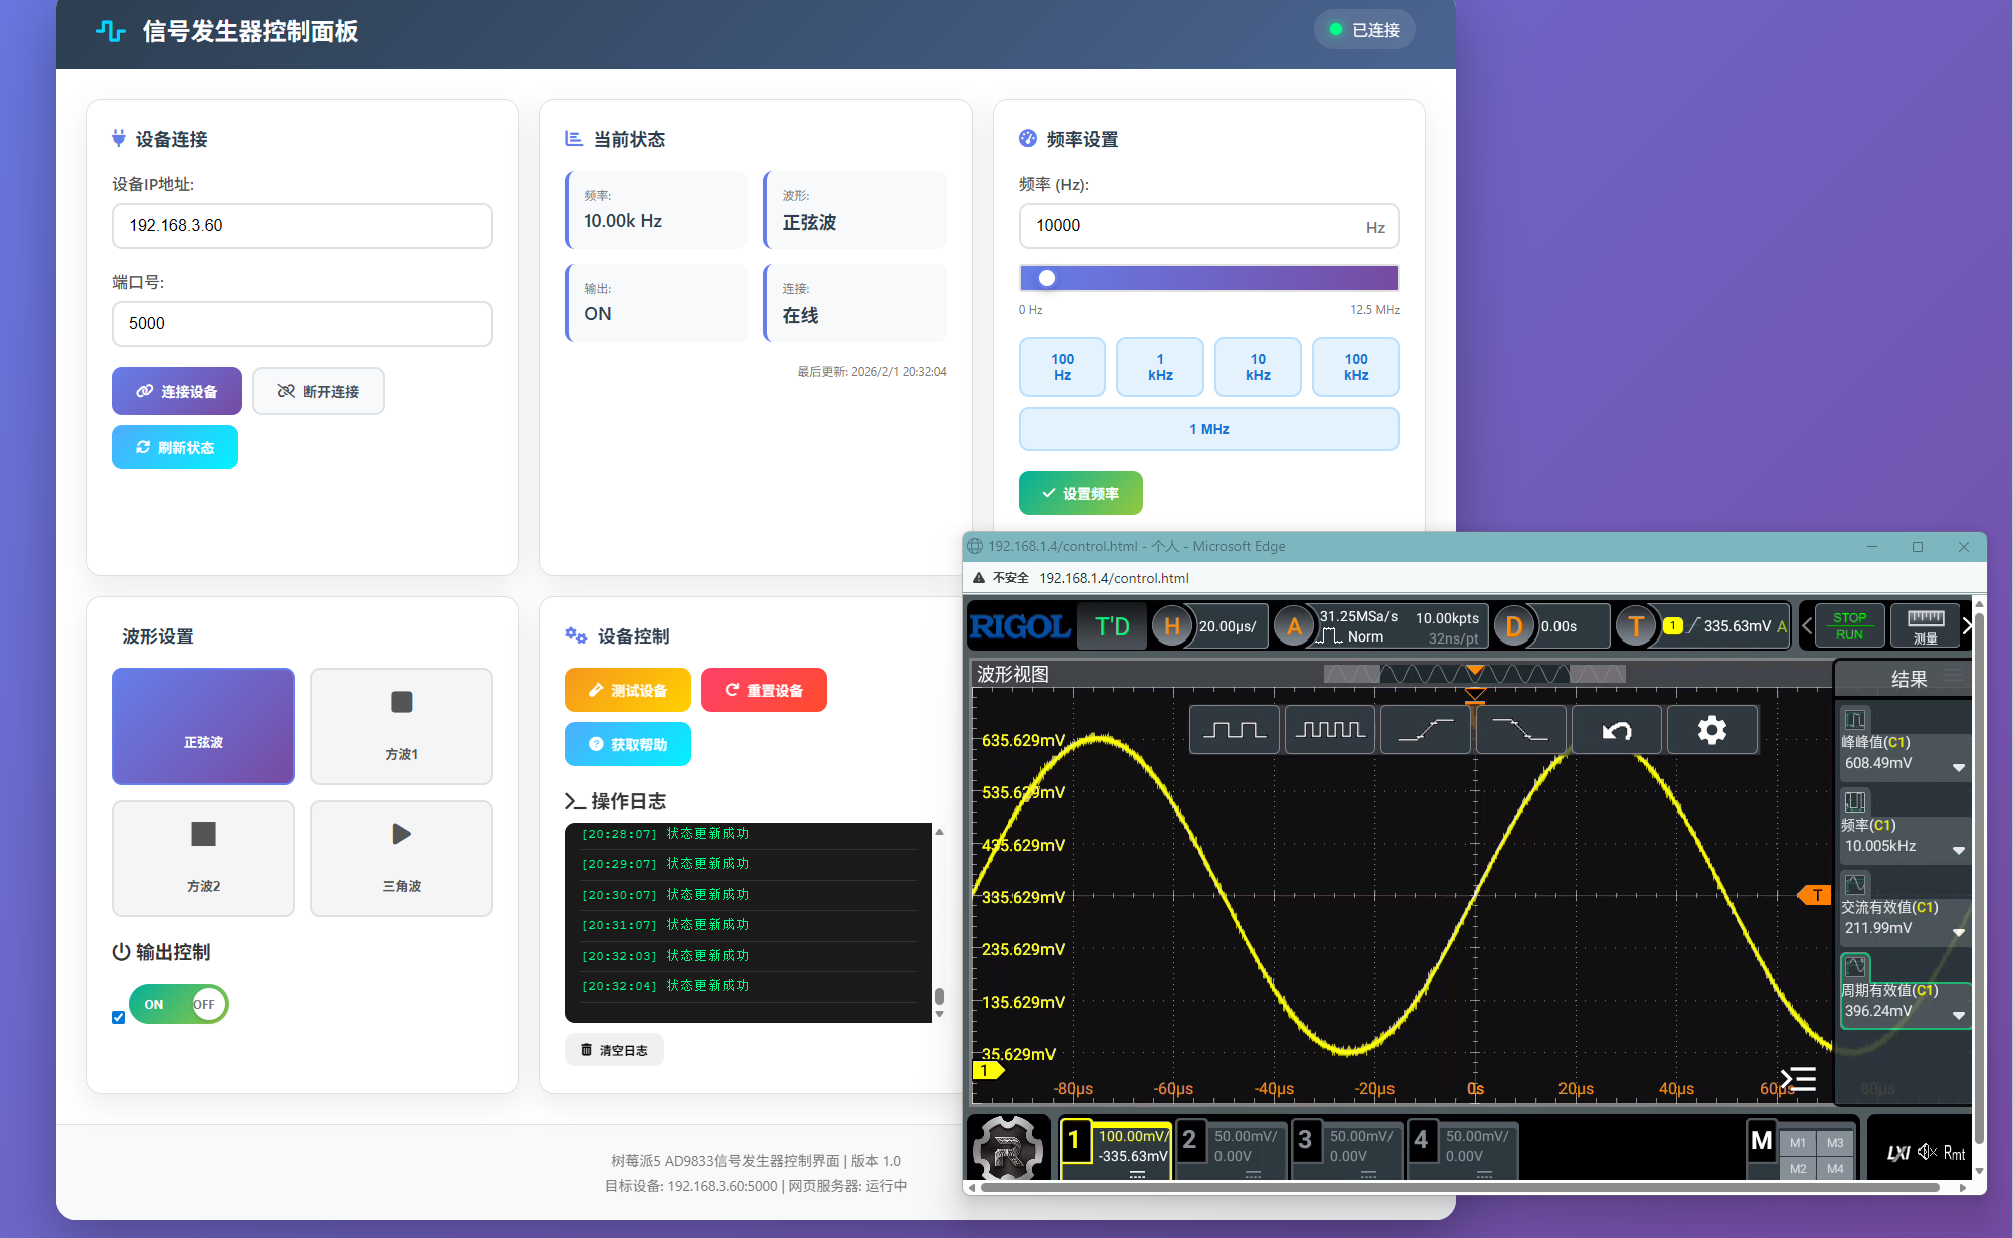Expand the 频率(C1) measurement dropdown

(x=1958, y=850)
